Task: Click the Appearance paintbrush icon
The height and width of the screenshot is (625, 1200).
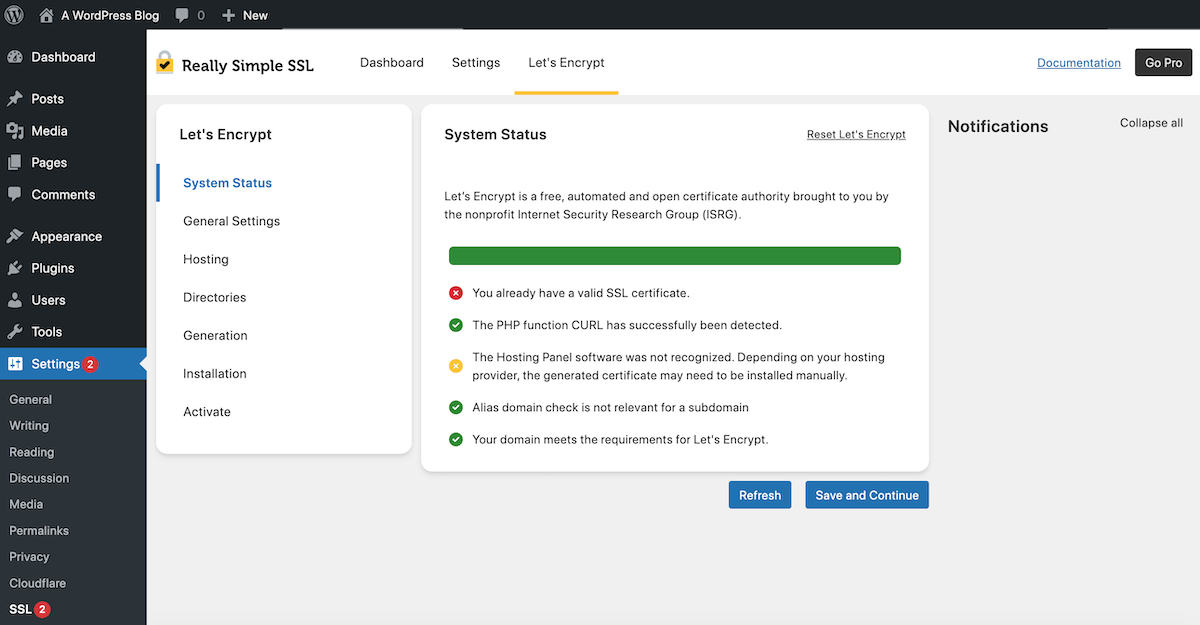Action: (15, 237)
